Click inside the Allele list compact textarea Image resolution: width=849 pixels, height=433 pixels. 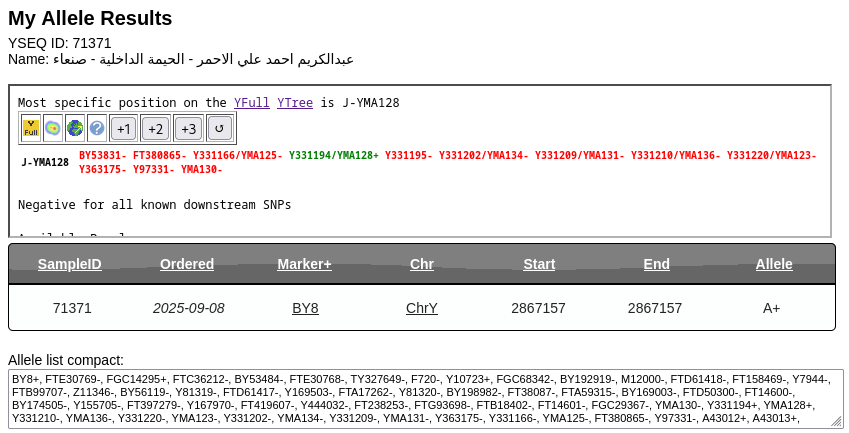pos(426,399)
